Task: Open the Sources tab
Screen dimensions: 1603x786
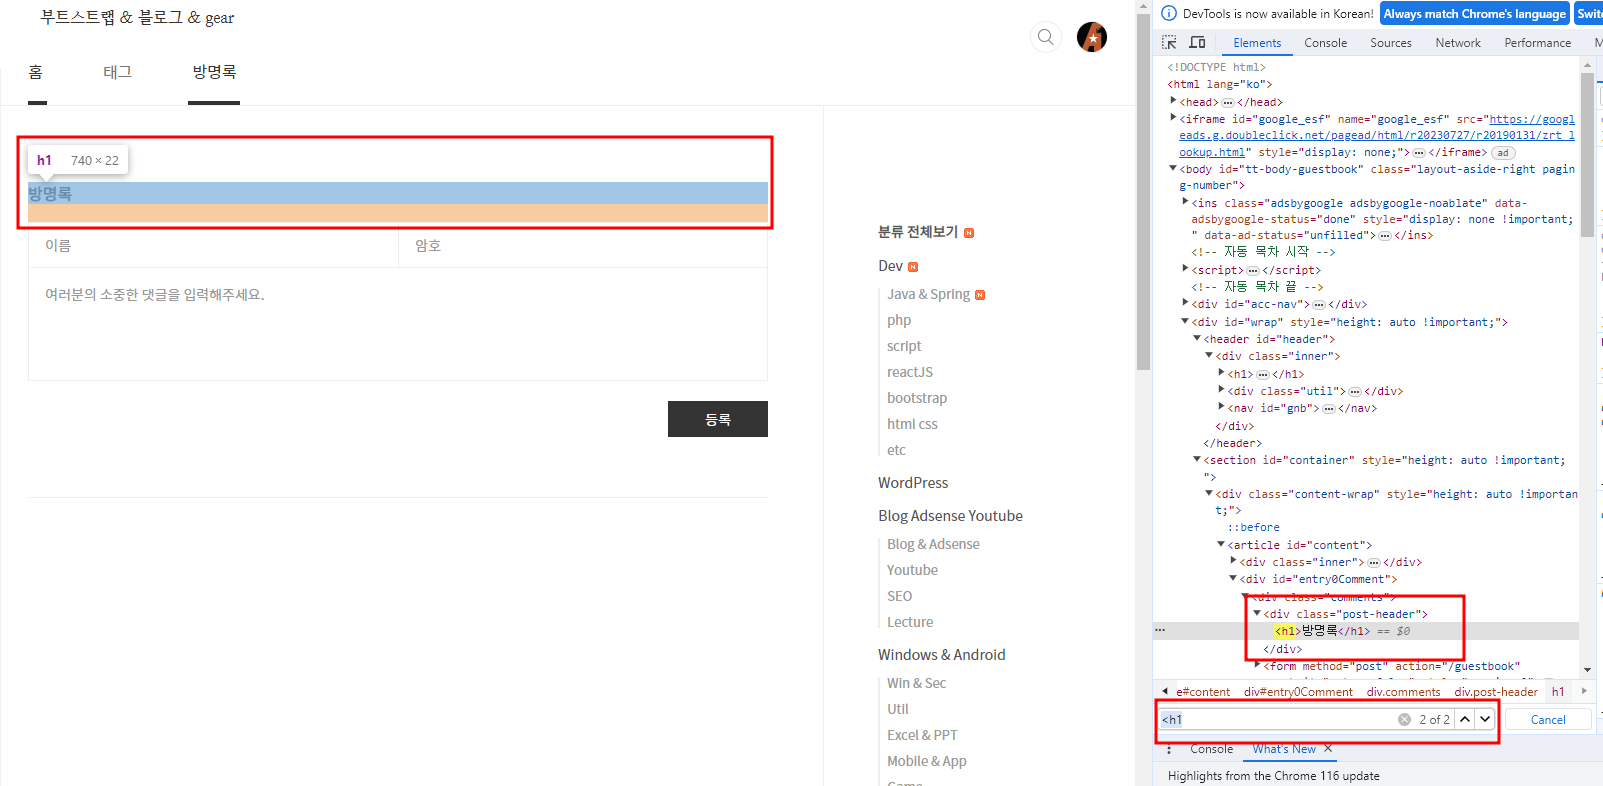Action: click(x=1390, y=43)
